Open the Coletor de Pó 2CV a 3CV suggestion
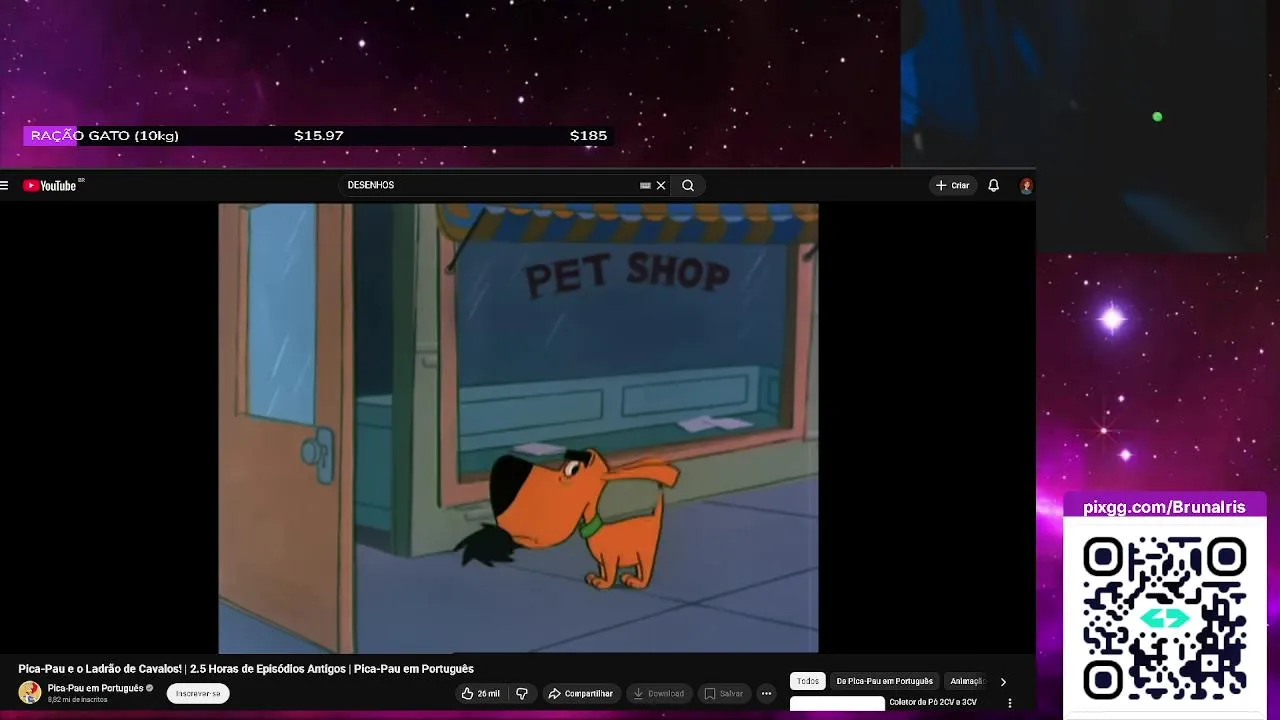This screenshot has height=720, width=1280. pyautogui.click(x=933, y=702)
